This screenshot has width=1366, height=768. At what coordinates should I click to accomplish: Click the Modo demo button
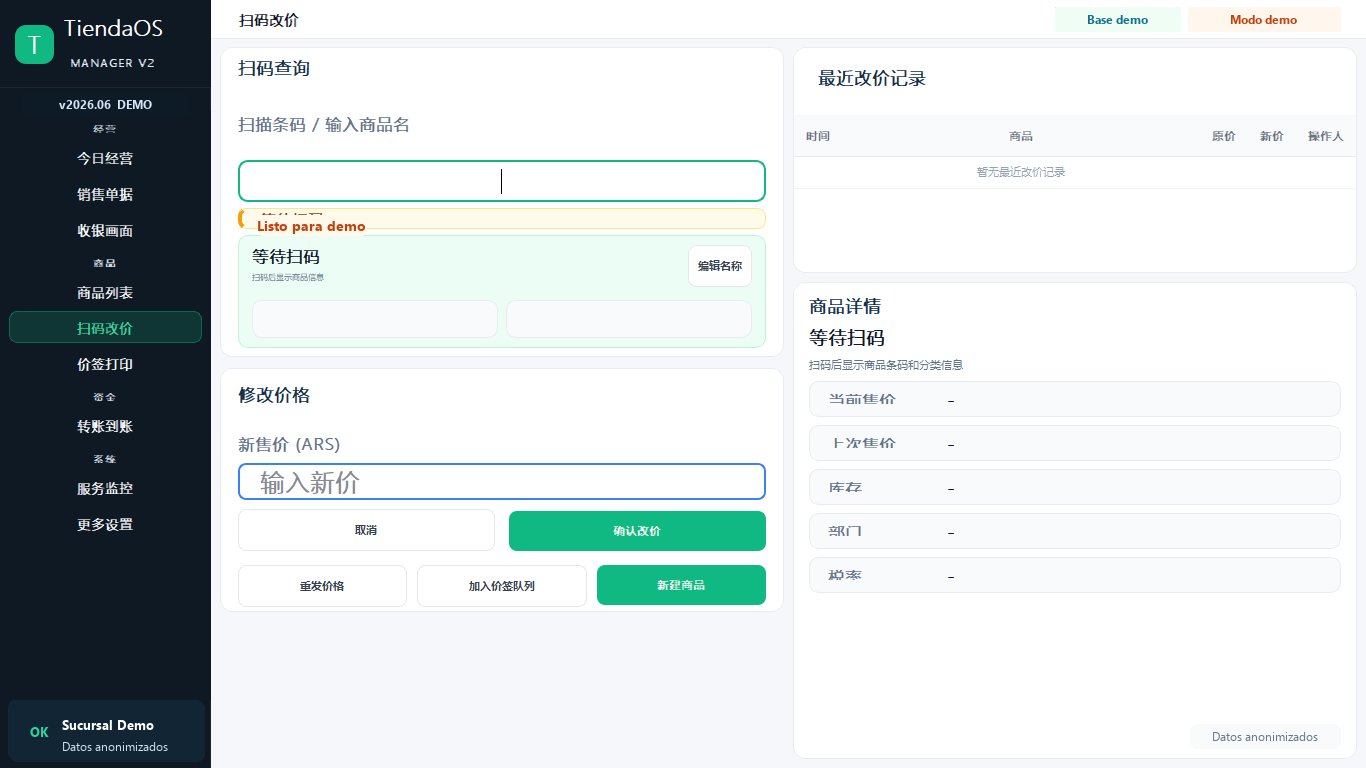point(1264,20)
